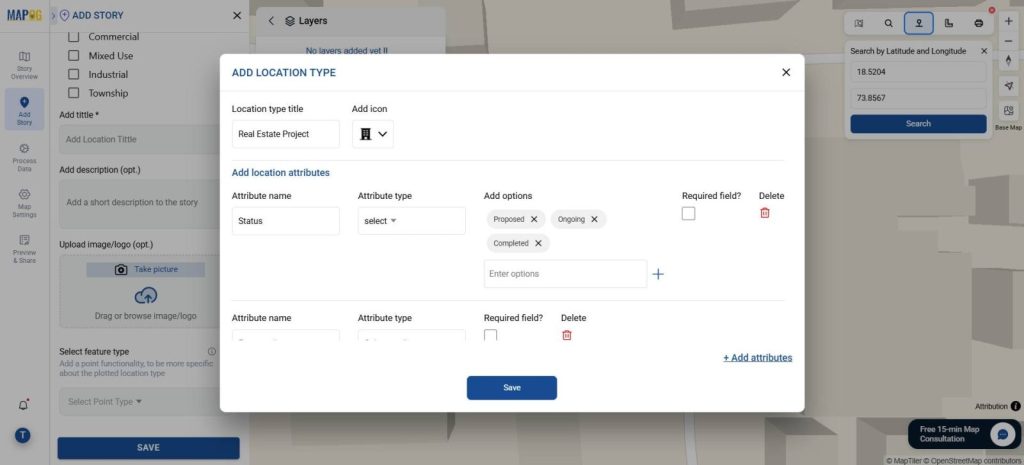Zoom in the map with plus icon

1009,21
